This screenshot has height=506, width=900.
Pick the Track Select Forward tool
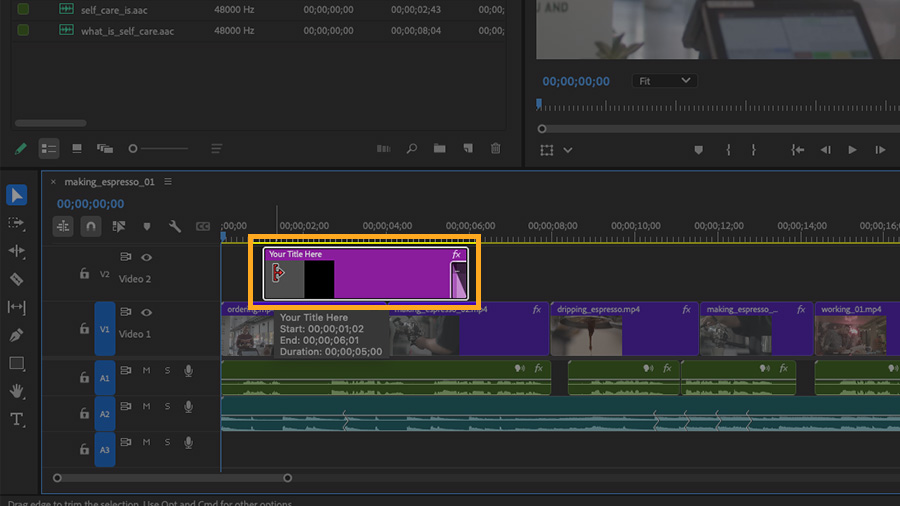(x=16, y=223)
